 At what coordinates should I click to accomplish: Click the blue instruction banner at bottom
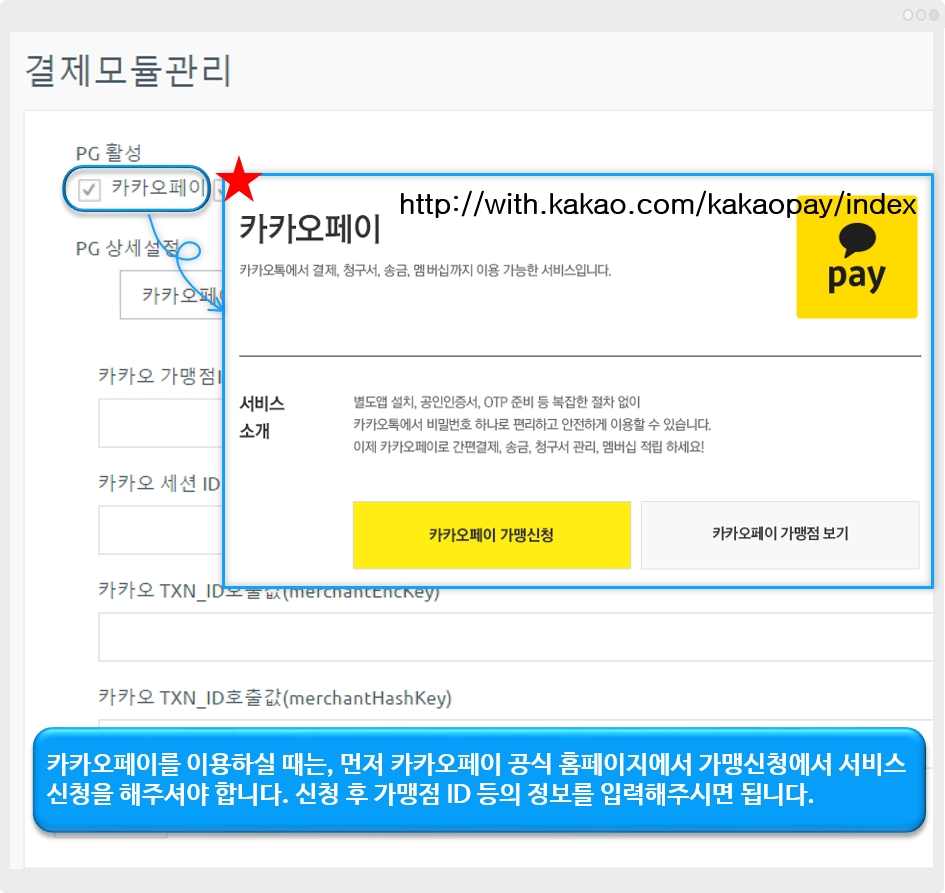tap(479, 780)
